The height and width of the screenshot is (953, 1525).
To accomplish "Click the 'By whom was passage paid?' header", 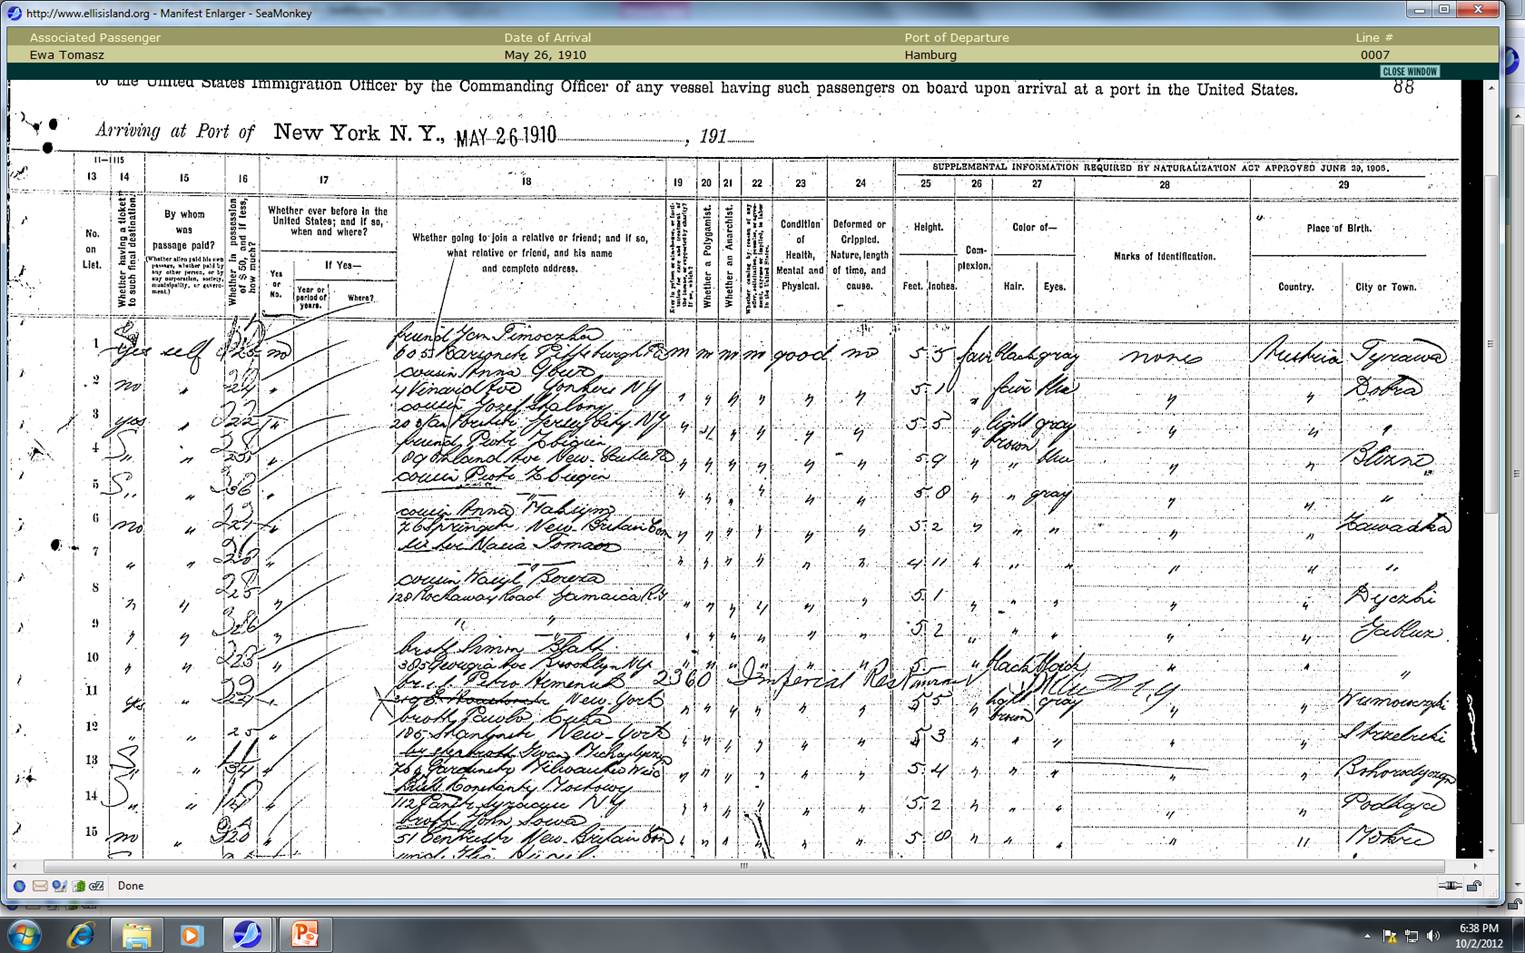I will coord(184,230).
